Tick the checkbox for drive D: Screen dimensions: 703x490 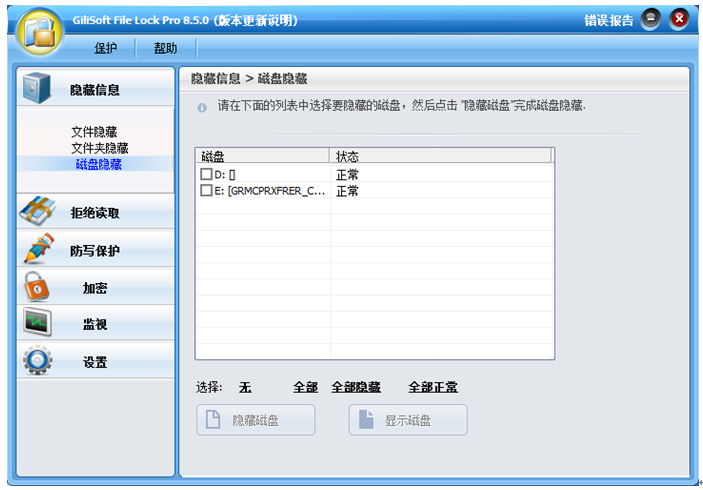coord(206,174)
